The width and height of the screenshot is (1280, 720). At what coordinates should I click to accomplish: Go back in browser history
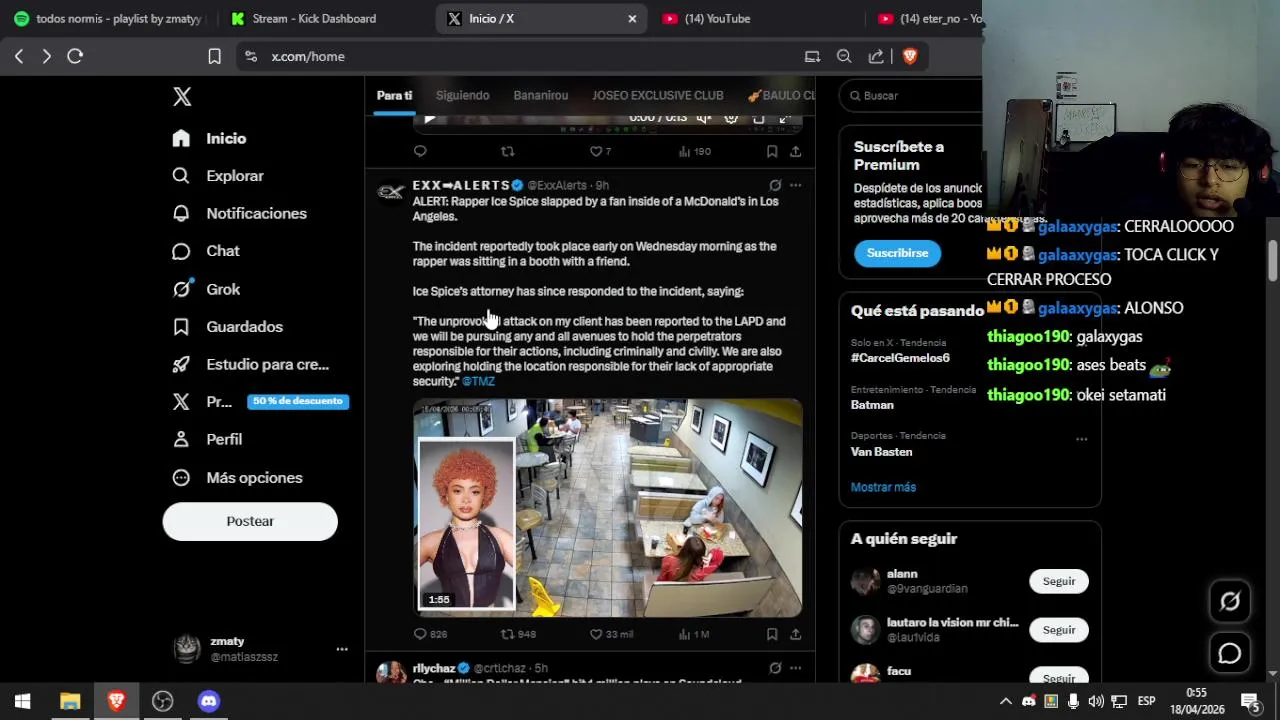pos(19,57)
